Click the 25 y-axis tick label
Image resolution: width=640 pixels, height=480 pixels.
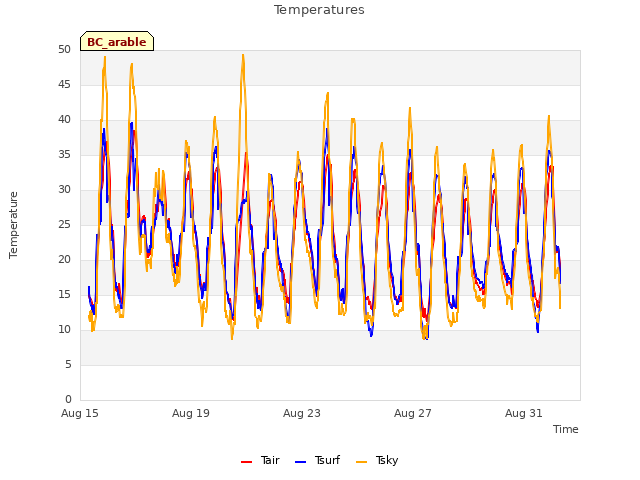pos(64,224)
